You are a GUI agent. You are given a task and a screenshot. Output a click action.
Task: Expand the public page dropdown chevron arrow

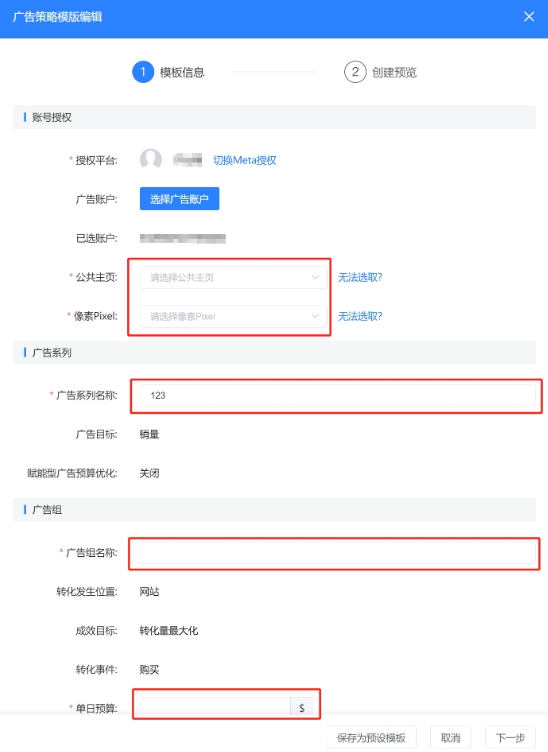(315, 277)
